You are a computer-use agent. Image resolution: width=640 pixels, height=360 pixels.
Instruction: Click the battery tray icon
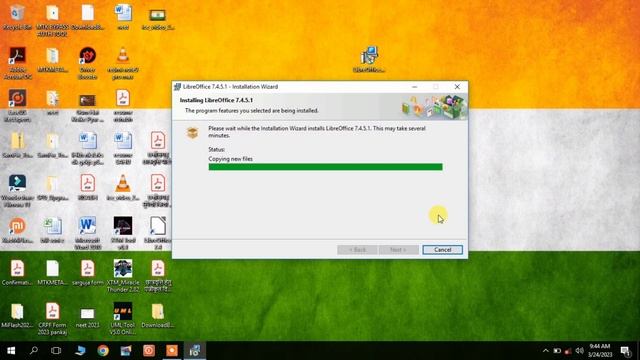pyautogui.click(x=557, y=351)
